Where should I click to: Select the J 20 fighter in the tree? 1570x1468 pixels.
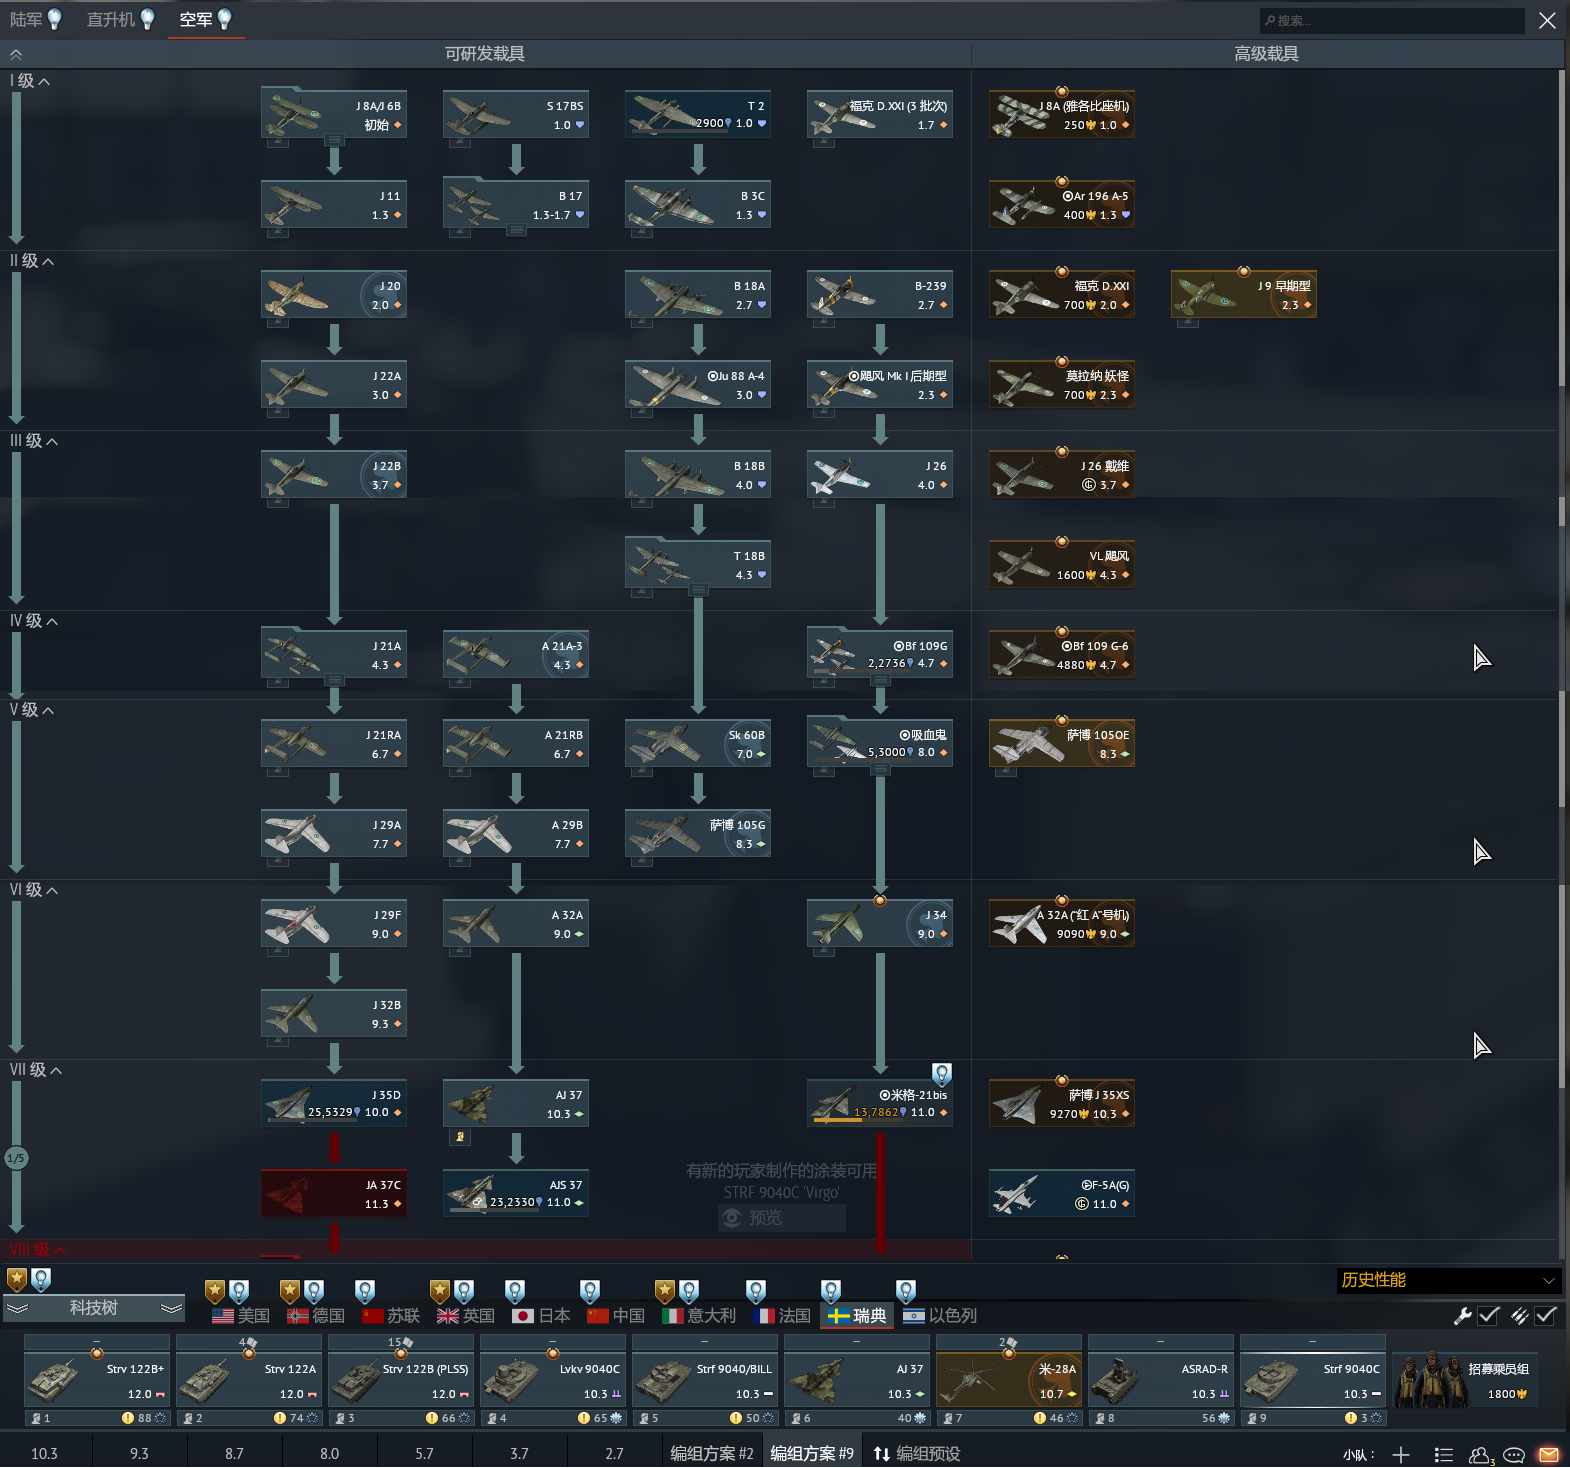pos(334,295)
